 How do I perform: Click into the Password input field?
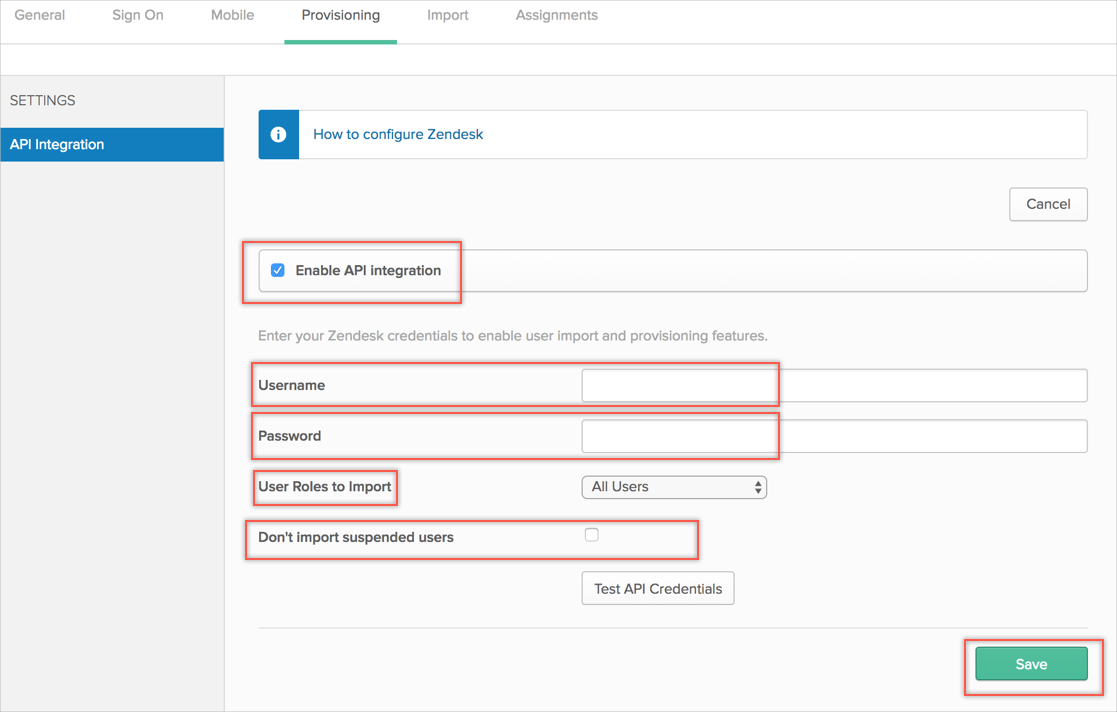coord(834,436)
